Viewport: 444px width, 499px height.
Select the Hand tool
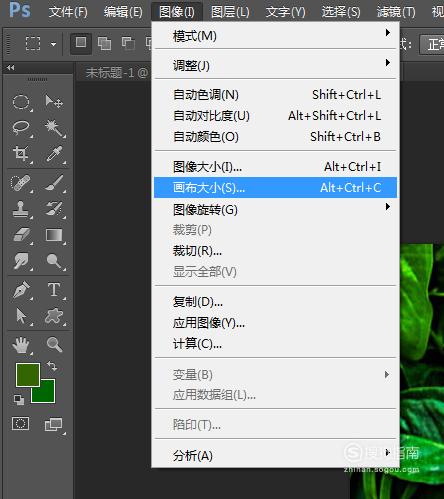(x=21, y=345)
